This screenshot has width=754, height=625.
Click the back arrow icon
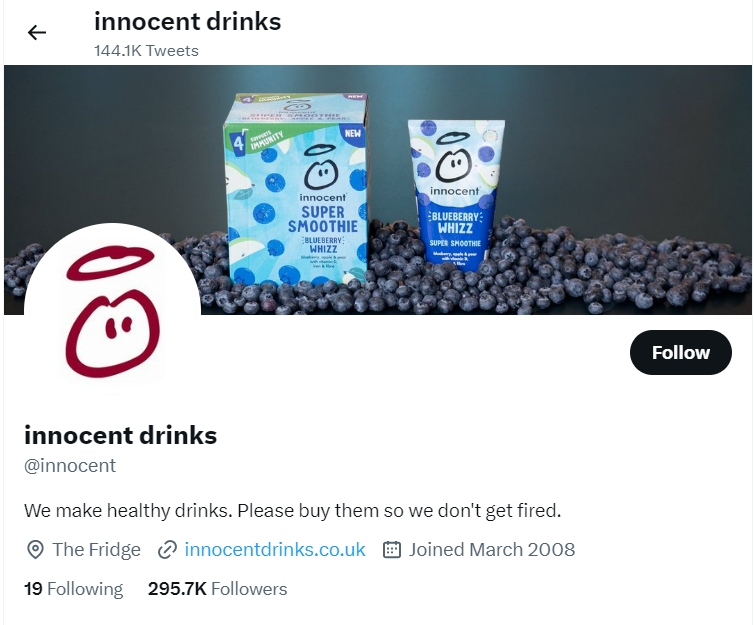tap(37, 32)
